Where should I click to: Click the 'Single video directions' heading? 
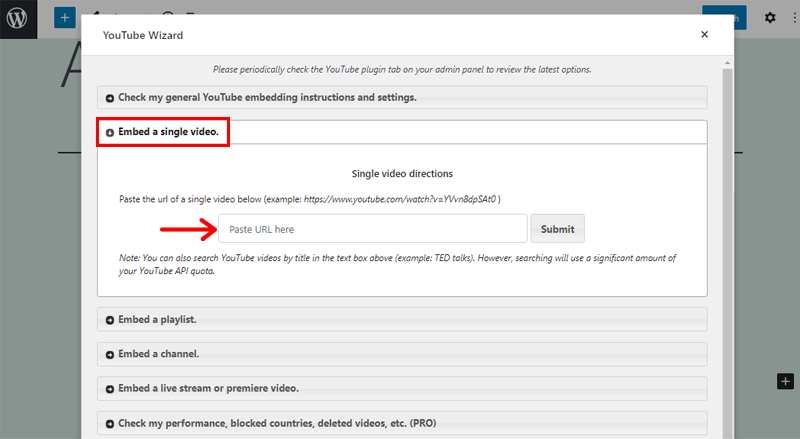coord(402,174)
